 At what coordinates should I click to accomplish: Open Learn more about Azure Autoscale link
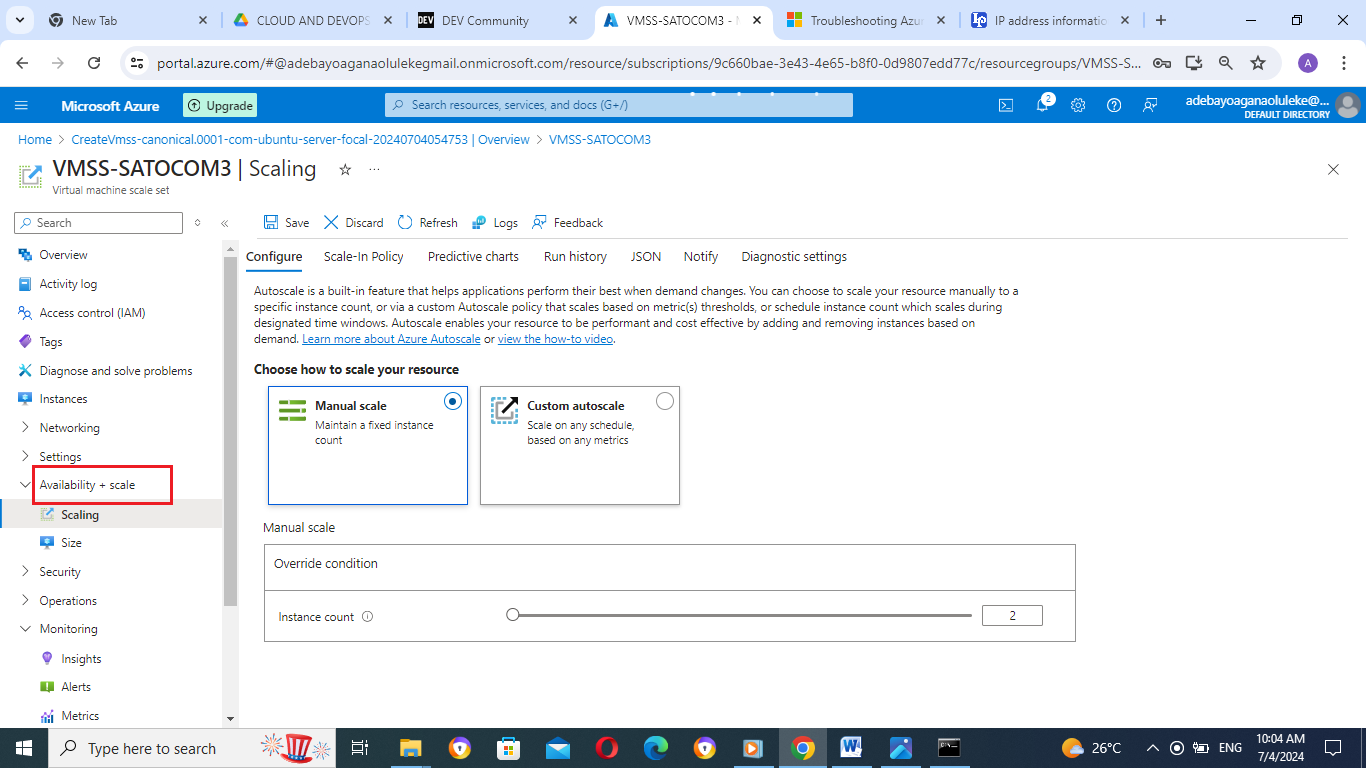coord(391,339)
